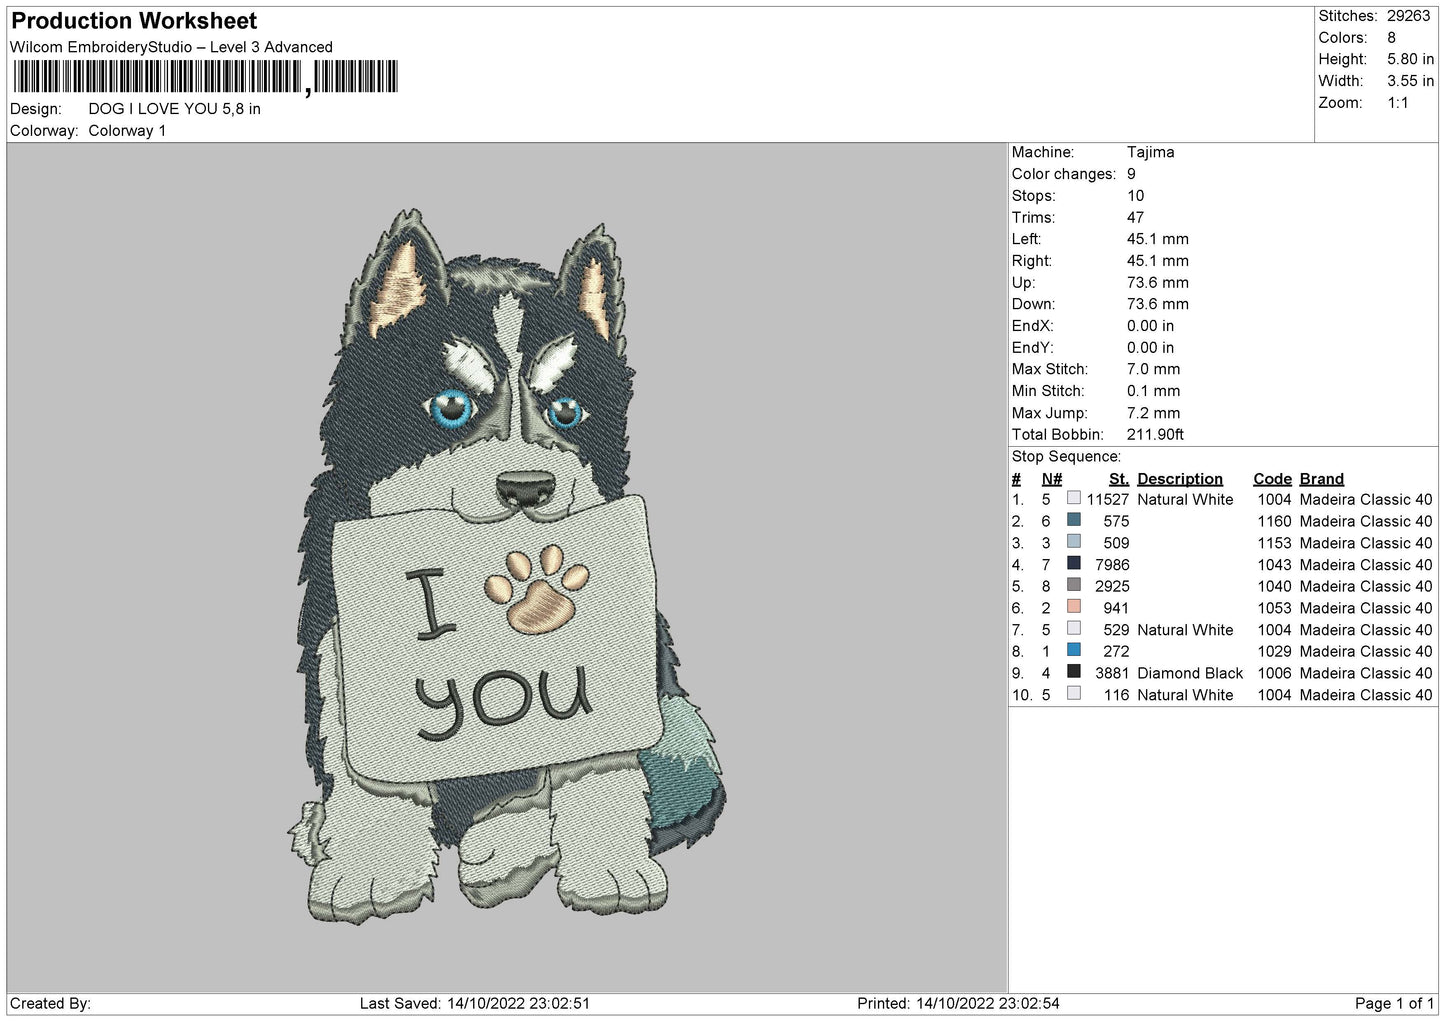Click the dark navy swatch for code 1043
1445x1021 pixels.
point(1074,564)
